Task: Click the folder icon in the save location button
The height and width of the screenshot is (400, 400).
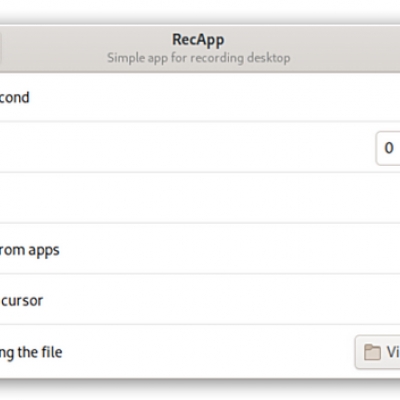Action: pos(372,352)
